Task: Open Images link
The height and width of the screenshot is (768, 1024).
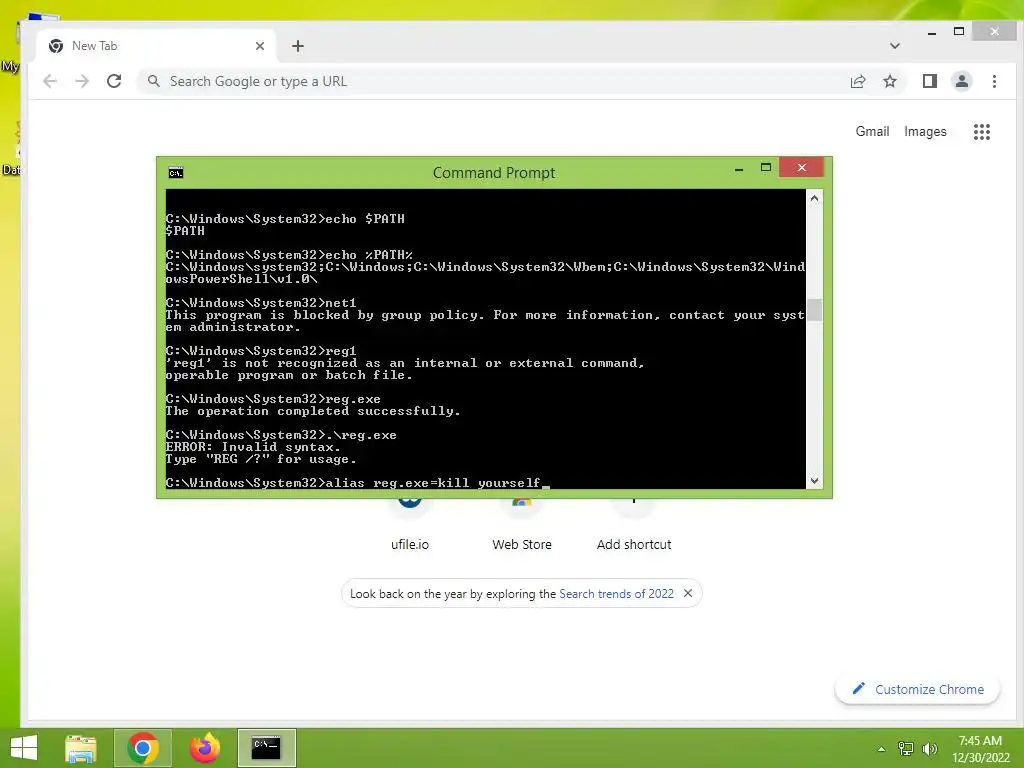Action: (925, 131)
